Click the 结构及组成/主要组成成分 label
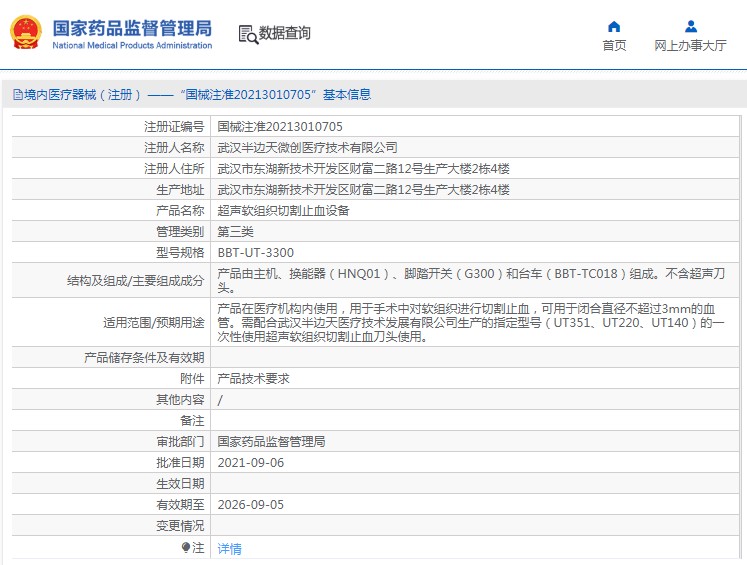747x565 pixels. click(x=136, y=281)
